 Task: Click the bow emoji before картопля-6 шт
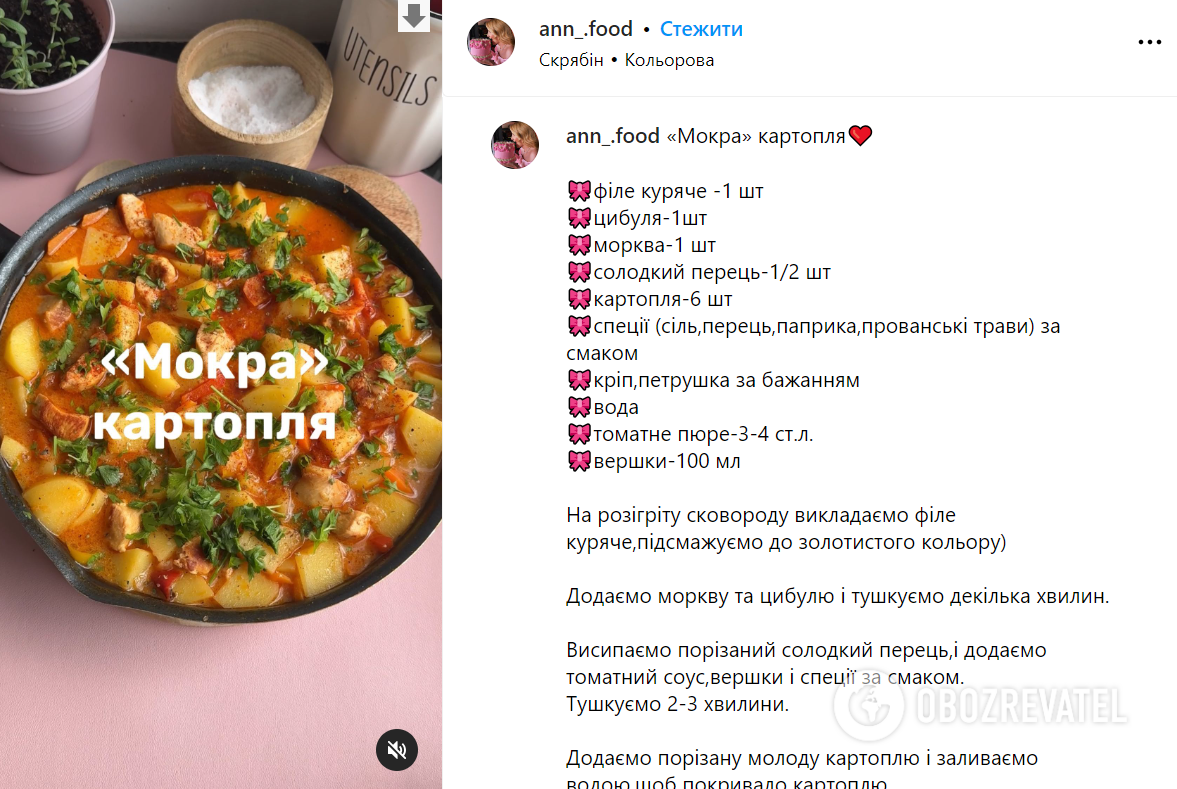pyautogui.click(x=579, y=299)
